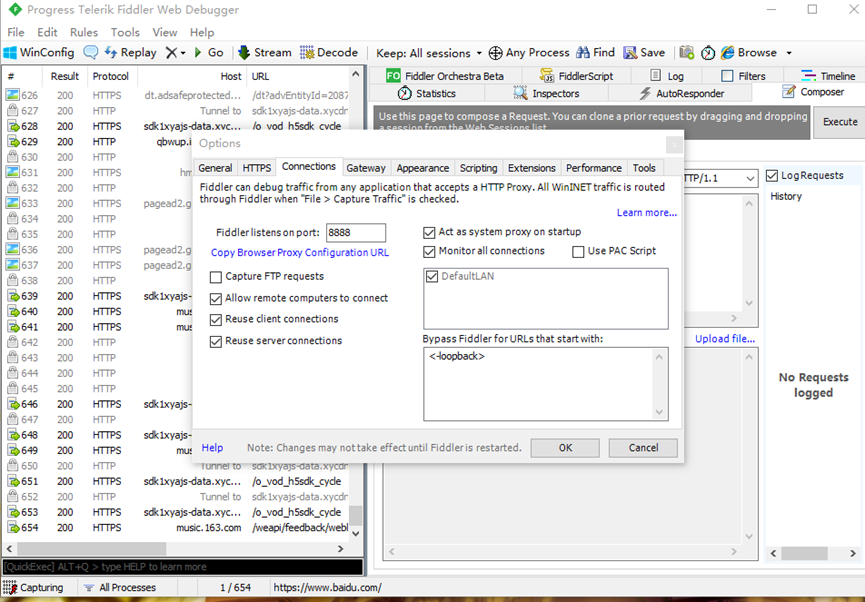
Task: Click Cancel in the Options dialog
Action: [x=643, y=447]
